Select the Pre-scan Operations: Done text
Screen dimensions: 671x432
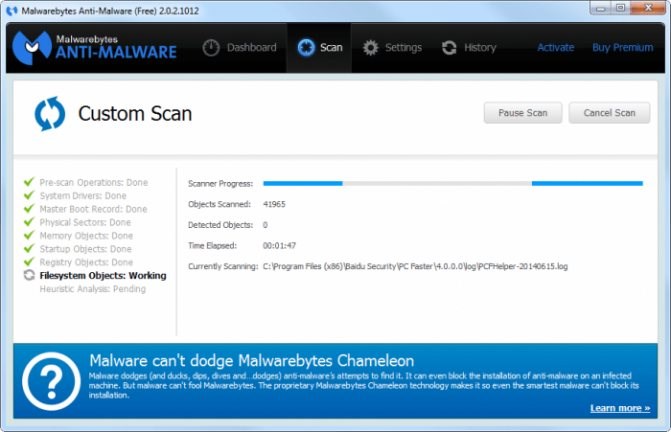94,183
